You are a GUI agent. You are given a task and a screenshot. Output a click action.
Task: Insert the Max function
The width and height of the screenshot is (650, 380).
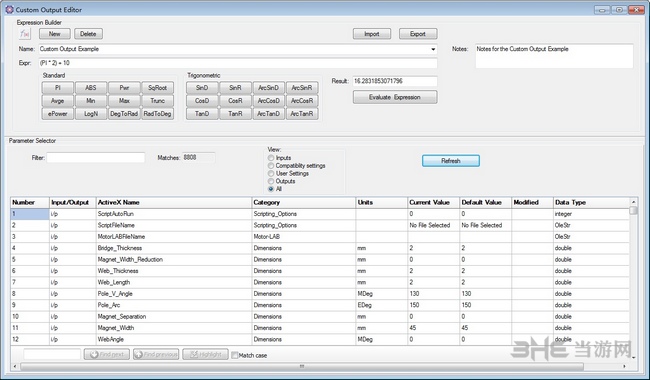point(124,101)
